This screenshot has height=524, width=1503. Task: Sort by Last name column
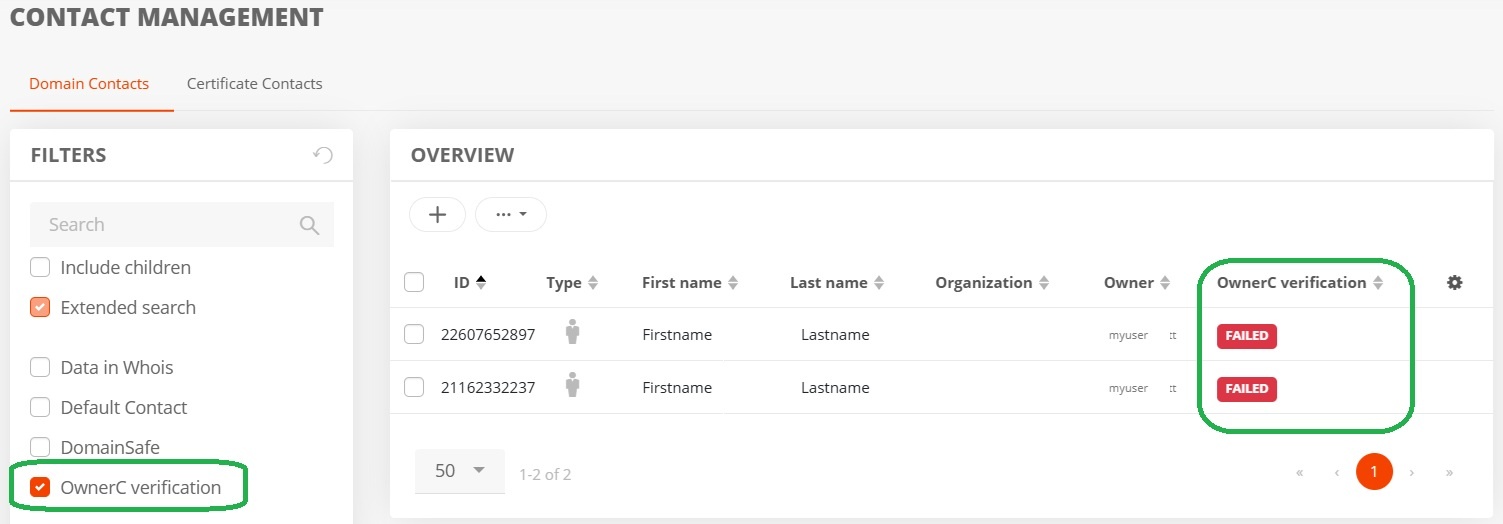(879, 283)
